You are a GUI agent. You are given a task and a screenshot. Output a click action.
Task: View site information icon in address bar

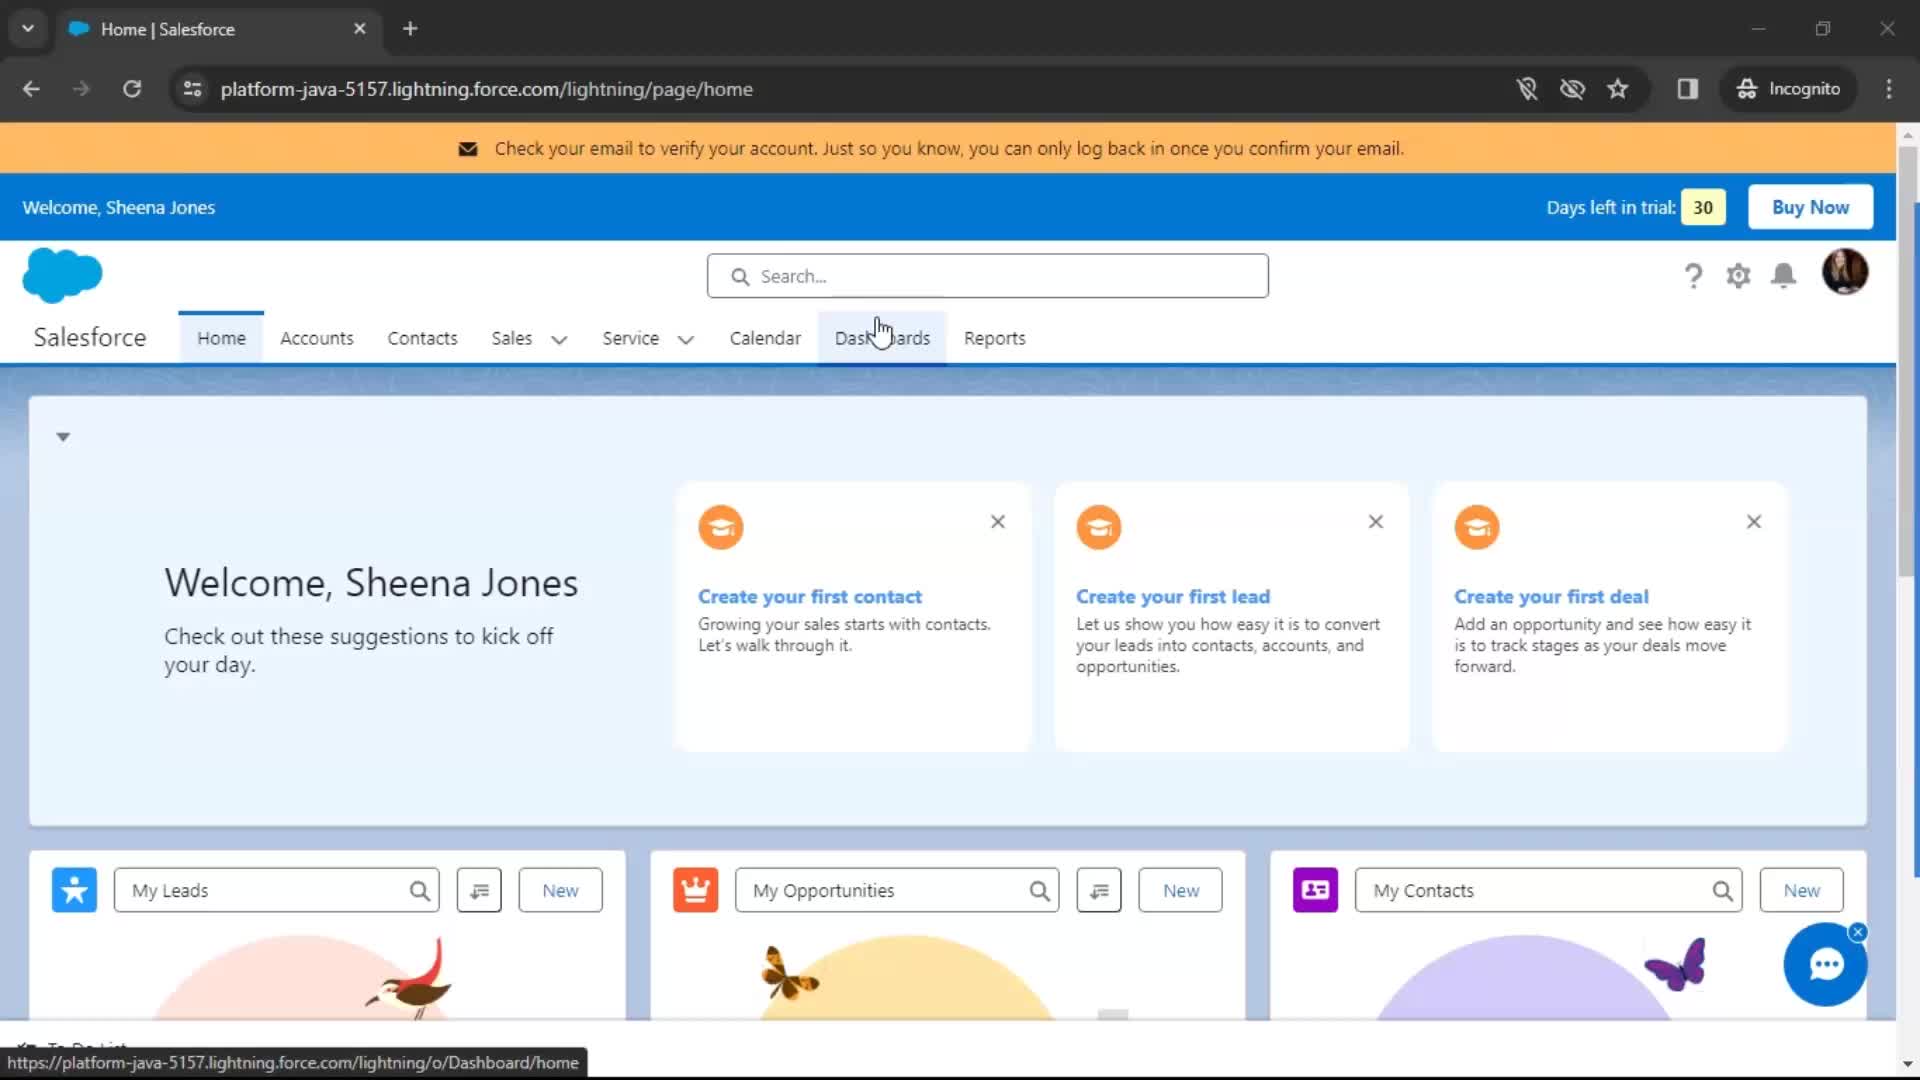pos(192,89)
